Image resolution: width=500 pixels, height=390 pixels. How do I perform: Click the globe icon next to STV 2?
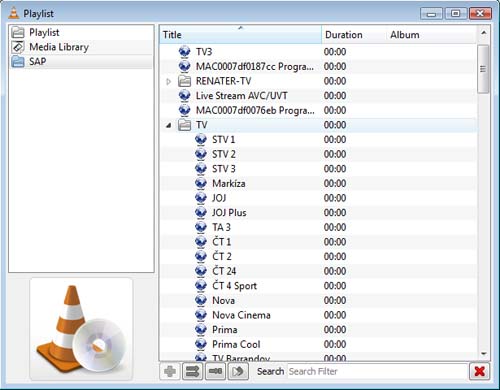coord(201,154)
